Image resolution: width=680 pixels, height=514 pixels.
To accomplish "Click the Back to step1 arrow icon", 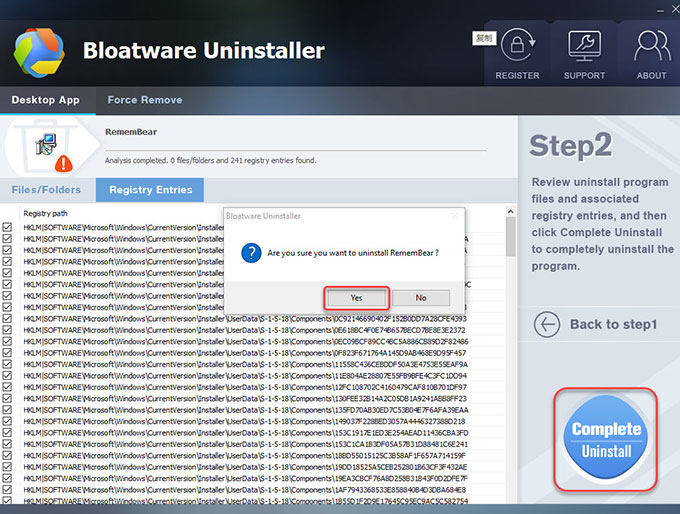I will coord(547,324).
